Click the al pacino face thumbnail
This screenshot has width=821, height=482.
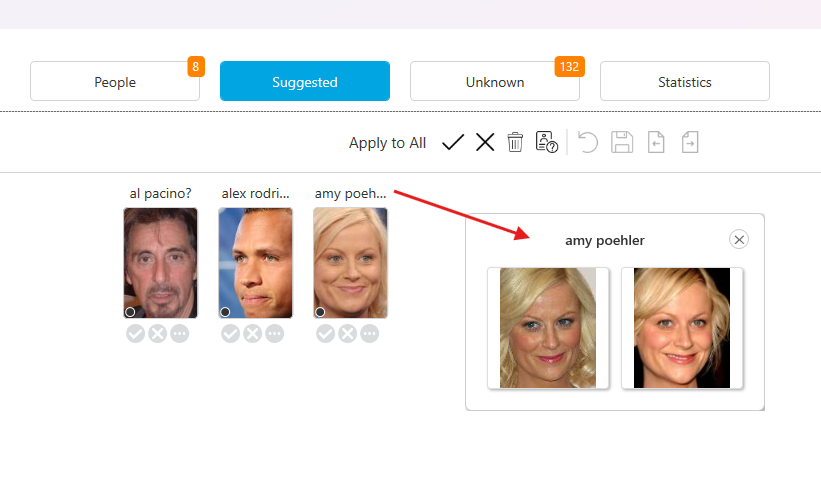point(160,263)
